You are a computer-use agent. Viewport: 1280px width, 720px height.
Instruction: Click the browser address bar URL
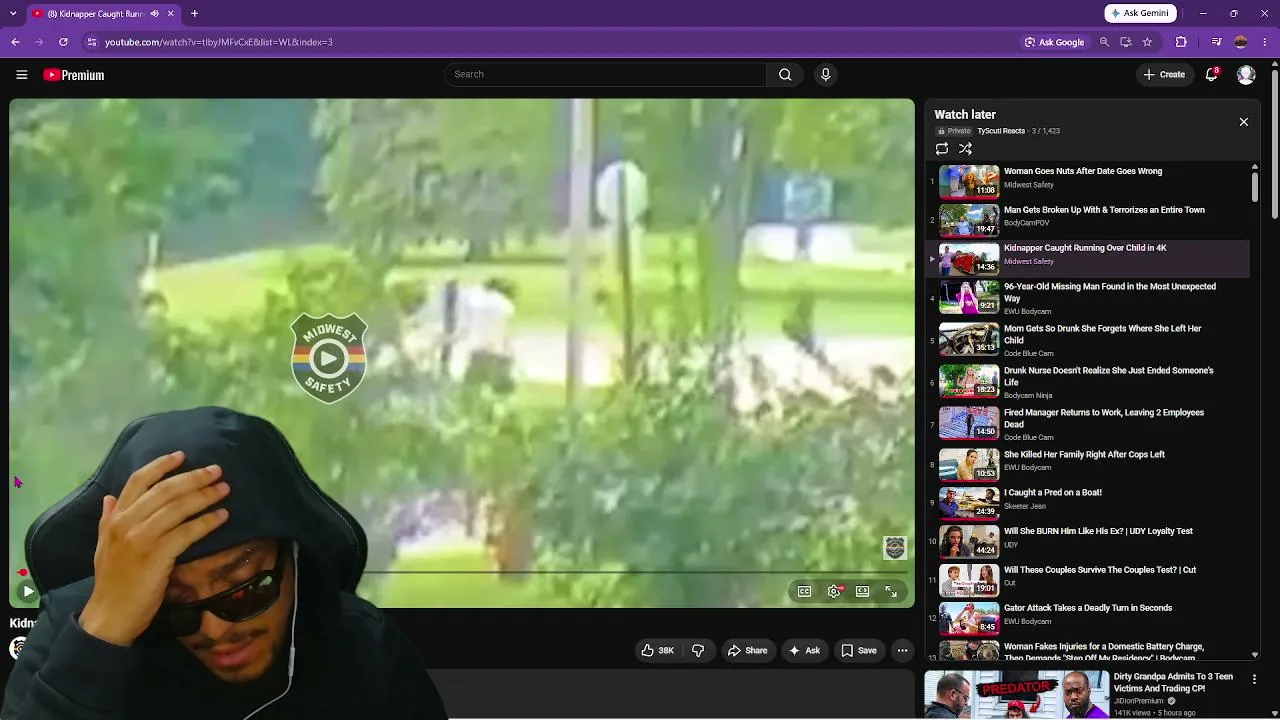click(x=219, y=42)
